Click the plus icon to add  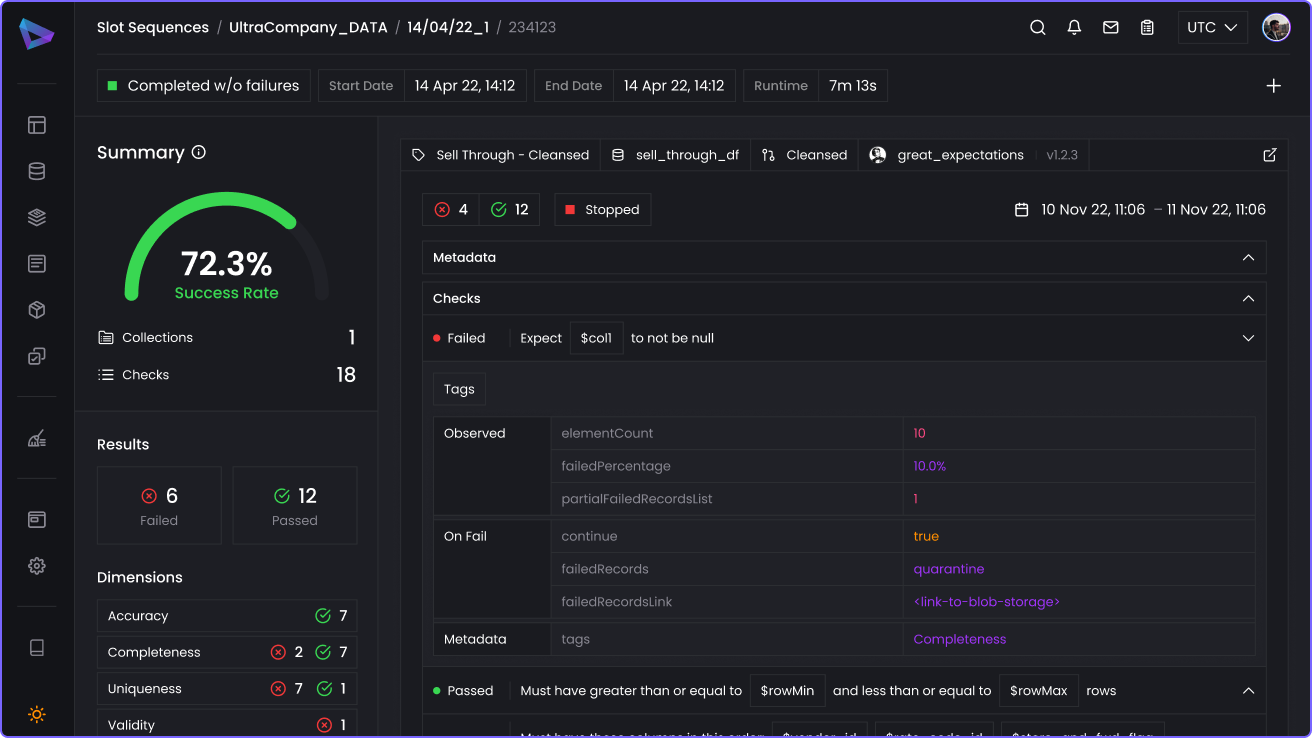[x=1273, y=86]
